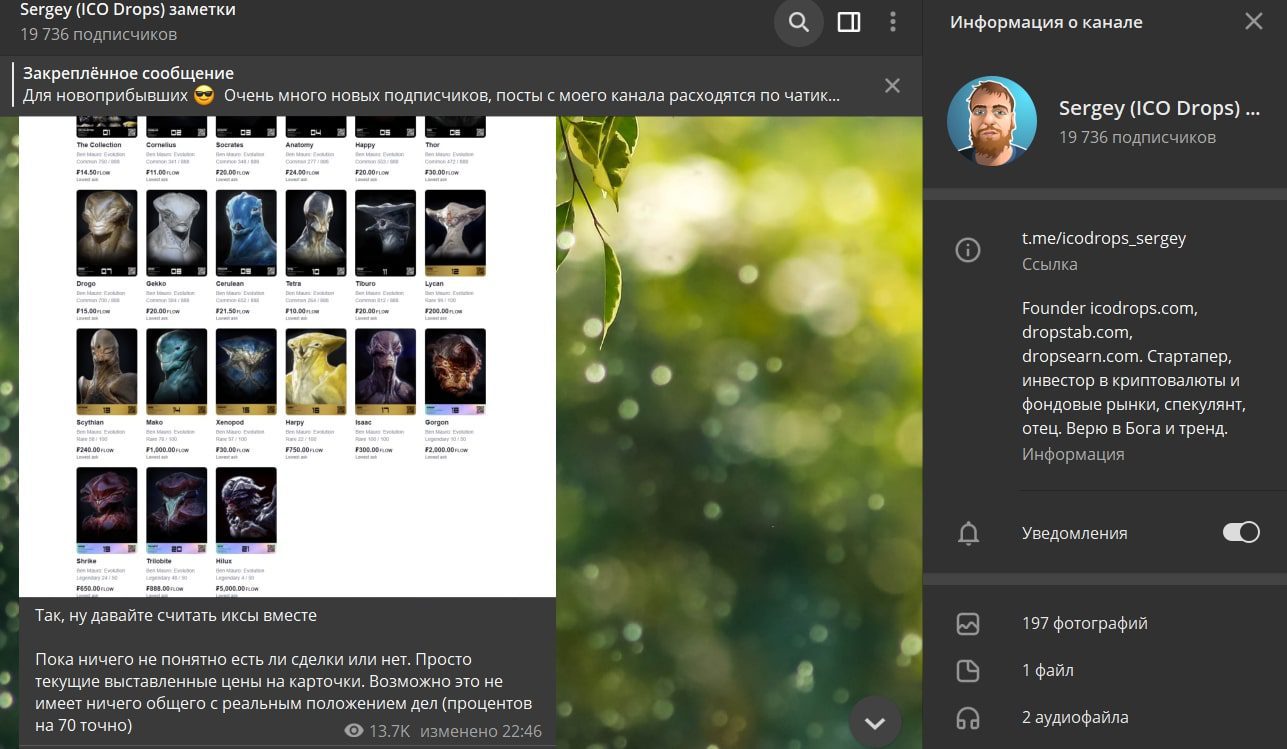
Task: Click the info circle icon beside link
Action: coord(967,251)
